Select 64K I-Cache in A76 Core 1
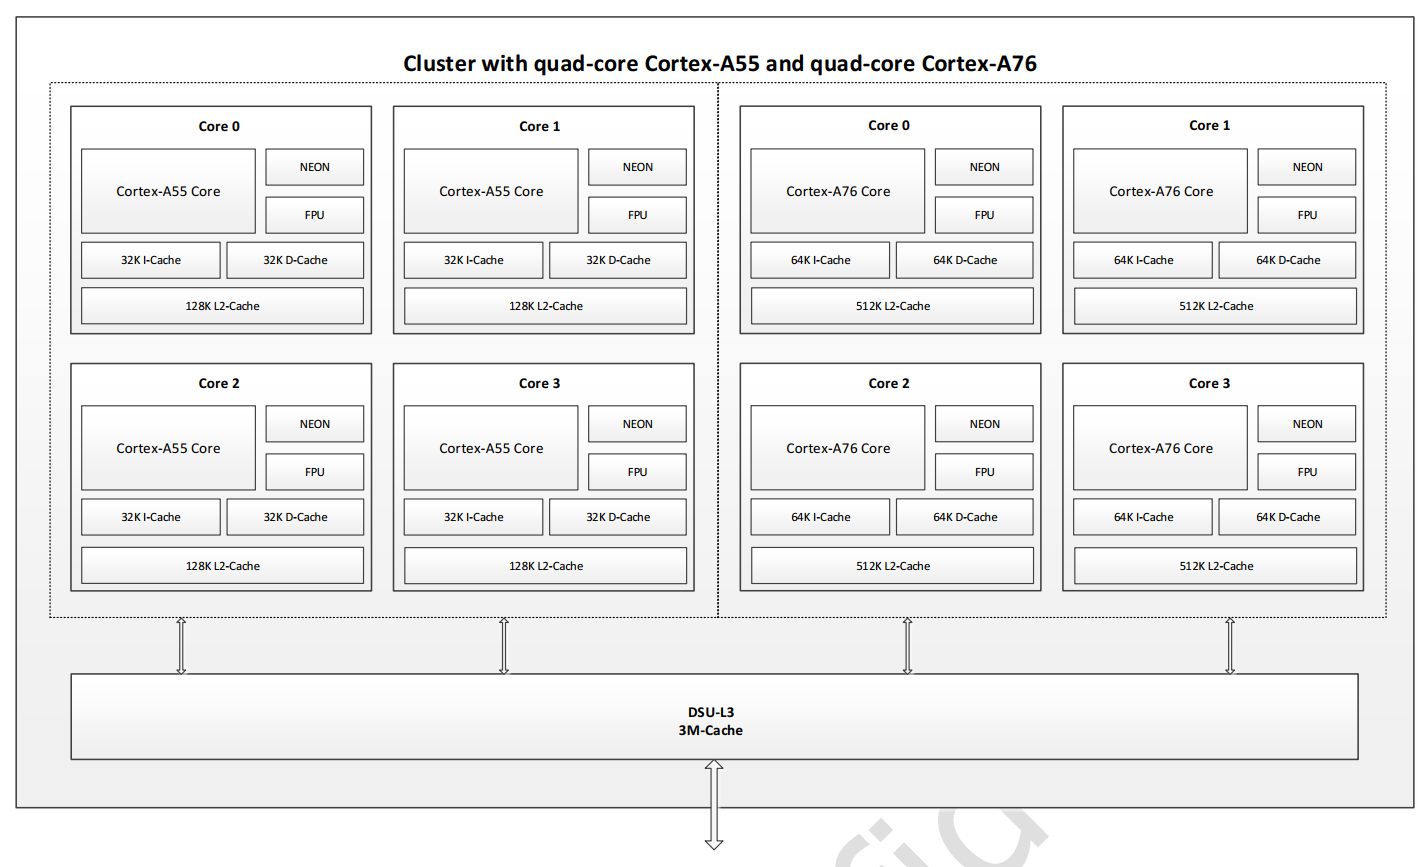 [x=1143, y=260]
